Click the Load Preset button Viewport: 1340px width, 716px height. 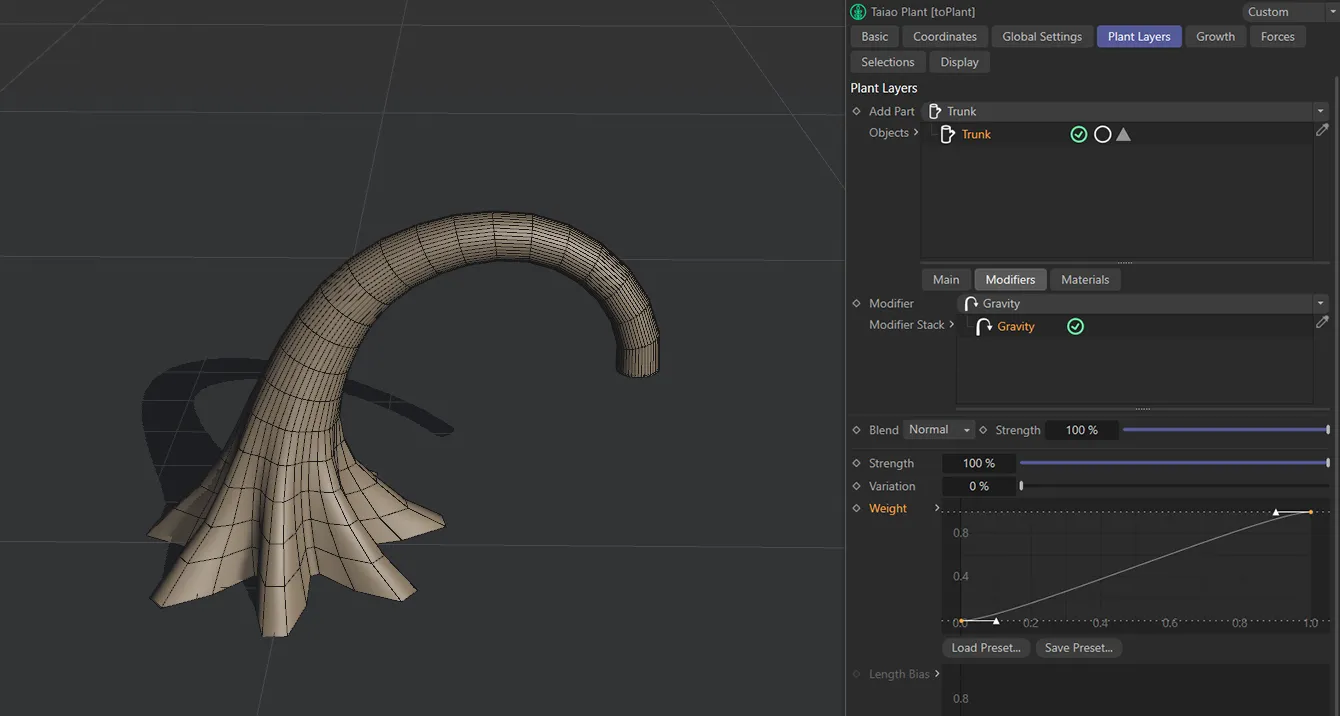985,647
